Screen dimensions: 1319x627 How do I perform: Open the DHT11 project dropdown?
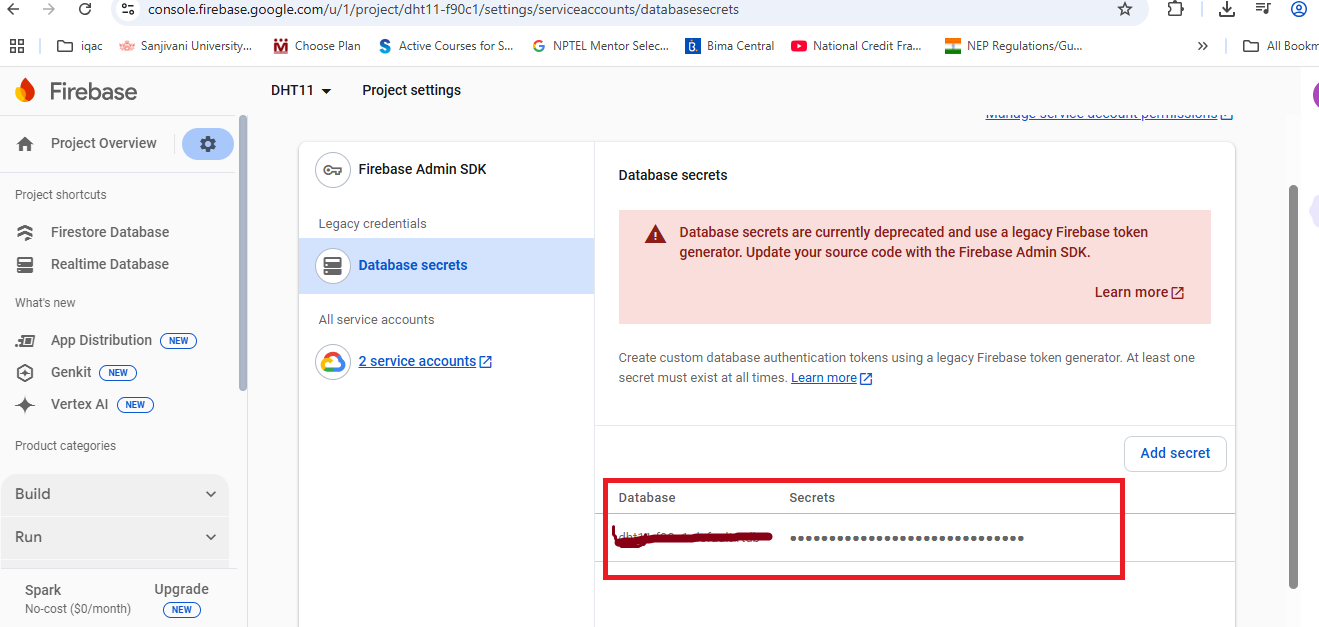(301, 90)
